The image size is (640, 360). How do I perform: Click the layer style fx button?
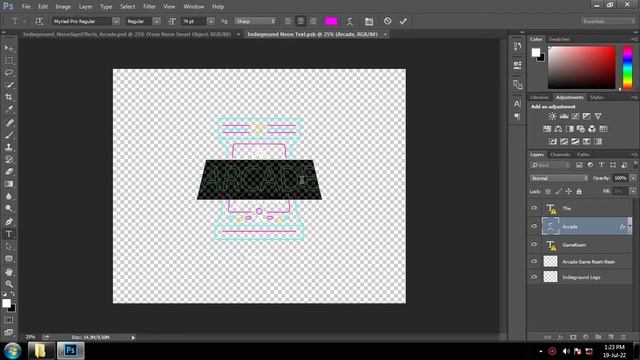tap(560, 337)
